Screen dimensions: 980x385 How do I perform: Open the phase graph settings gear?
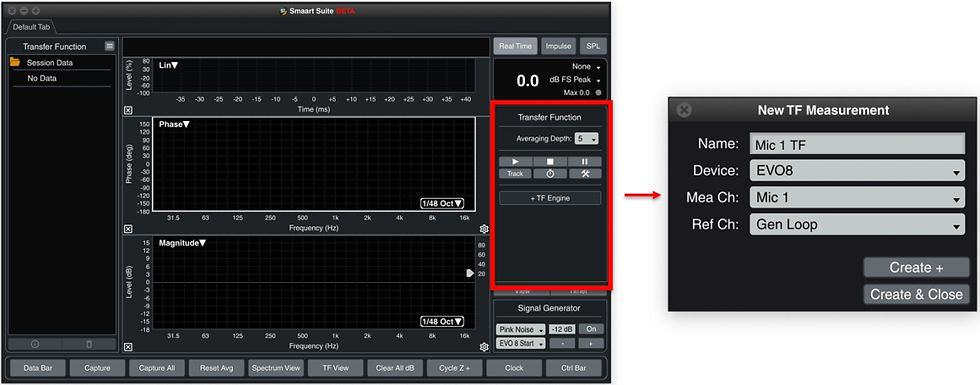coord(483,229)
